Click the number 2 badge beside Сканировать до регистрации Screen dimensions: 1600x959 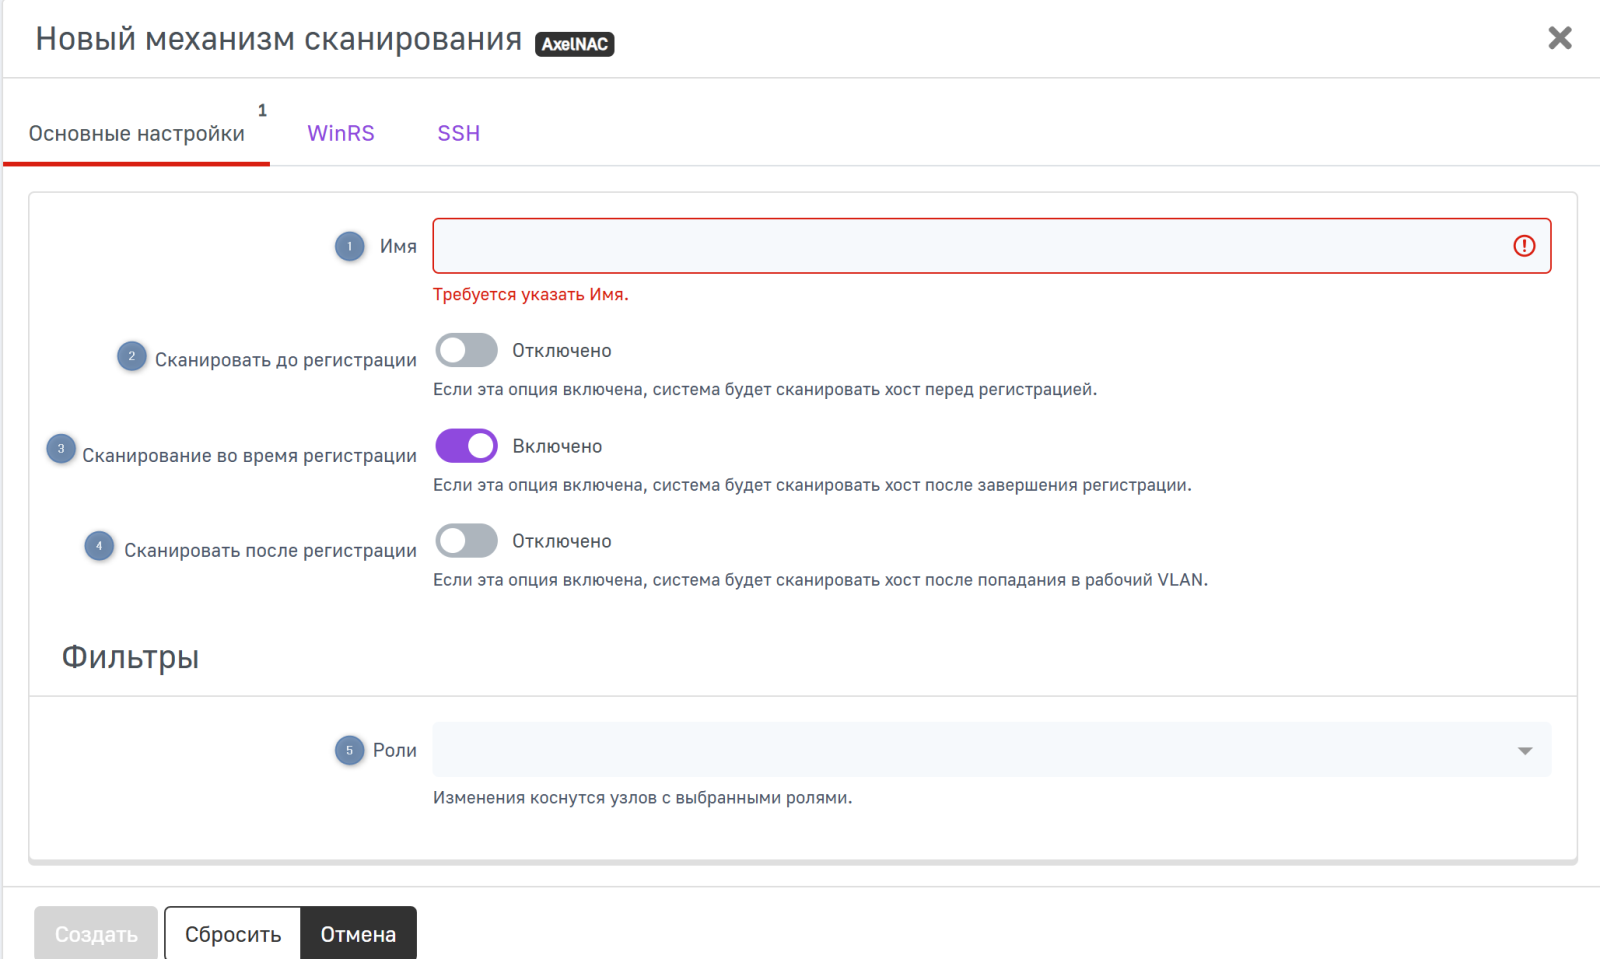coord(132,356)
